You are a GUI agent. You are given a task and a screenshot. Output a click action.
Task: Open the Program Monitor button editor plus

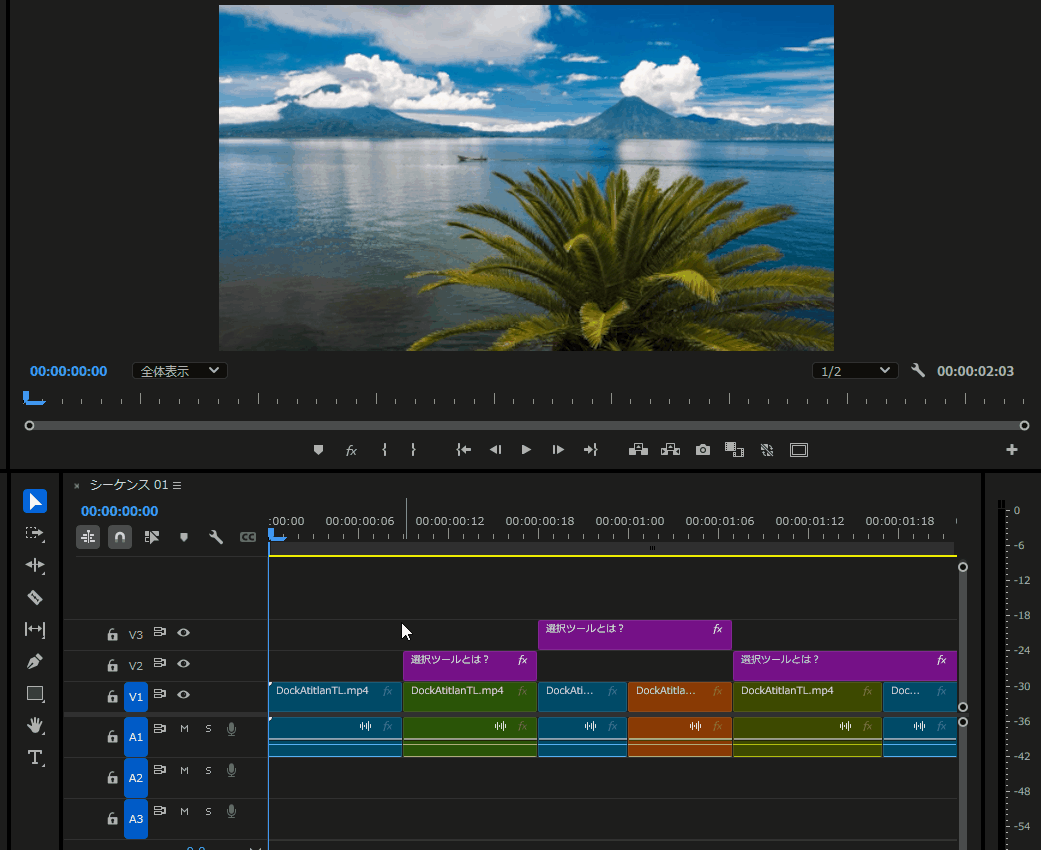click(x=1012, y=450)
